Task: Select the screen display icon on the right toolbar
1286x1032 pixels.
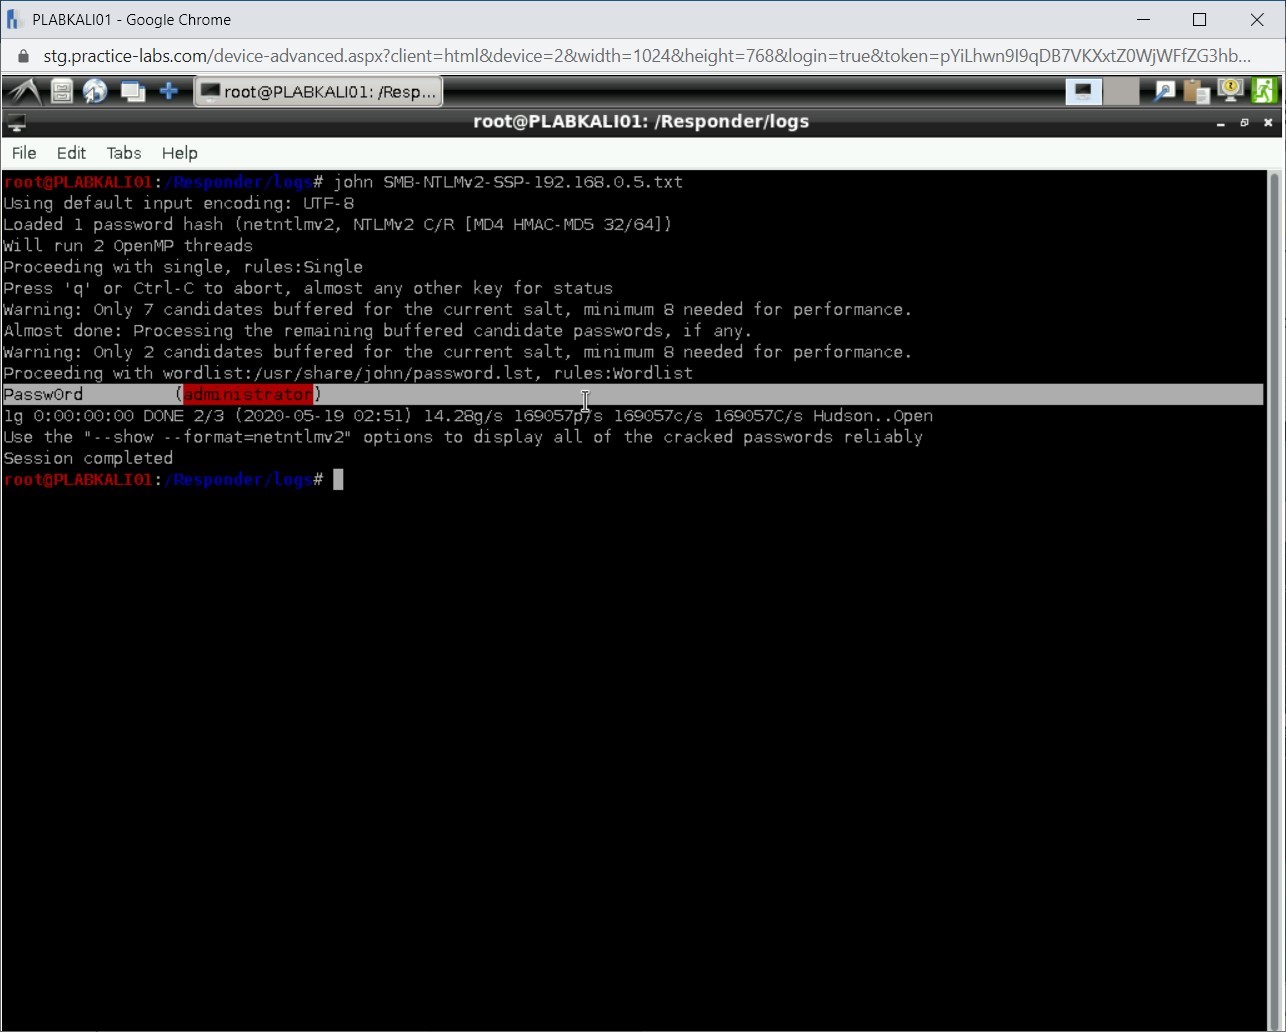Action: coord(1083,91)
